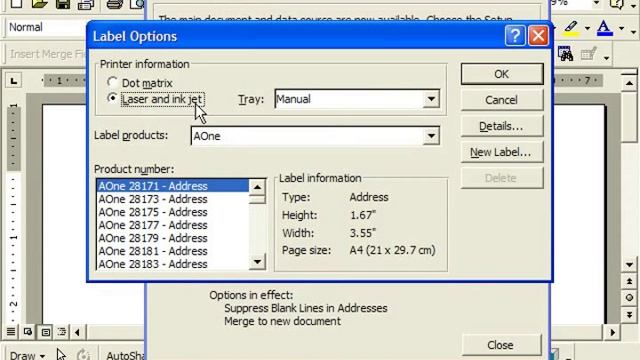Click horizontal scrollbar left arrow
The image size is (640, 360).
[x=77, y=332]
